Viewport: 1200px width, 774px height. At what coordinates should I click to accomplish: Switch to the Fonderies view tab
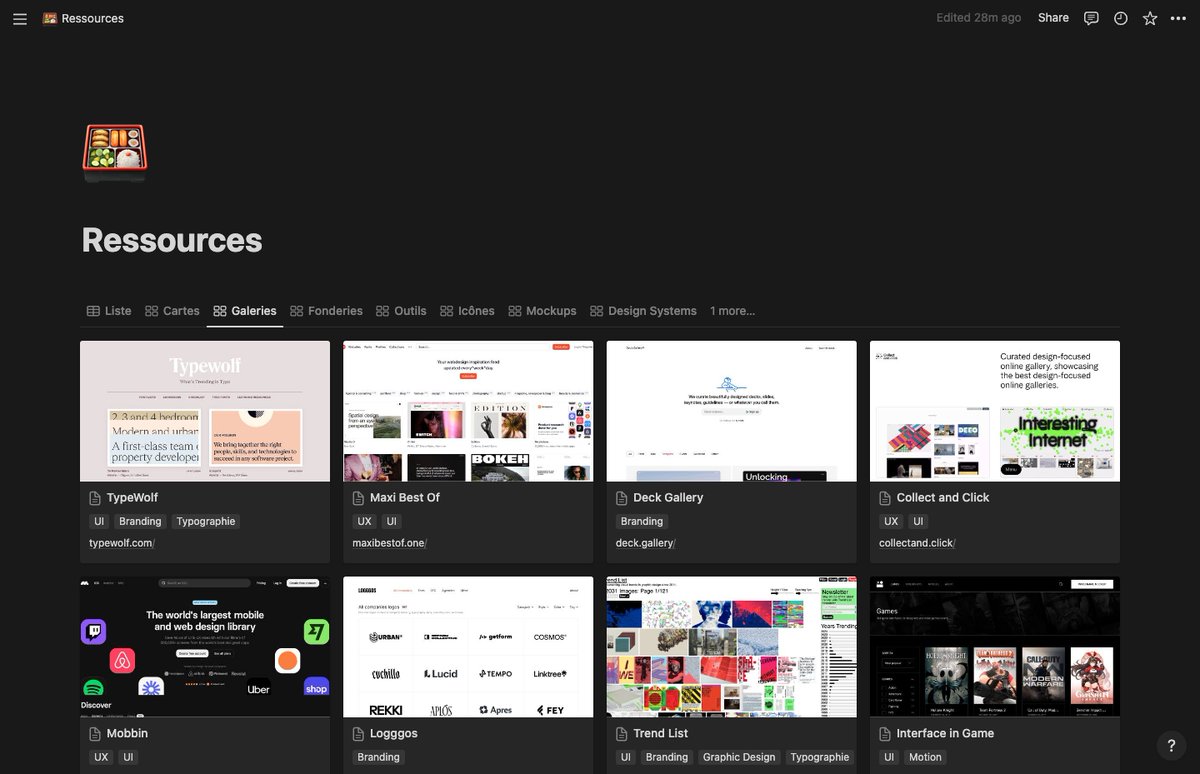326,311
